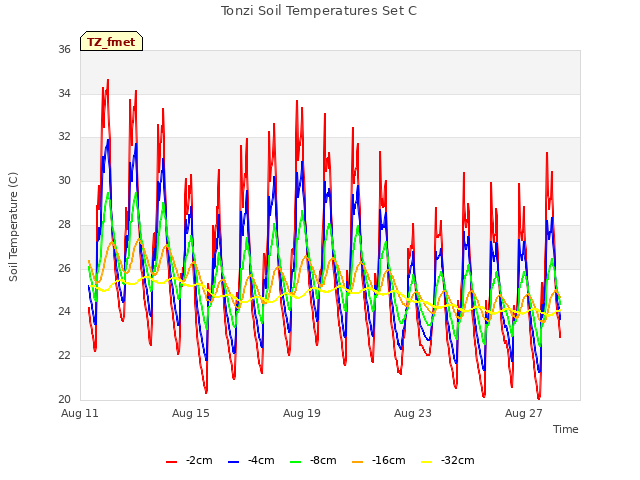The width and height of the screenshot is (640, 480).
Task: Toggle the -8cm series in the legend
Action: point(313,461)
